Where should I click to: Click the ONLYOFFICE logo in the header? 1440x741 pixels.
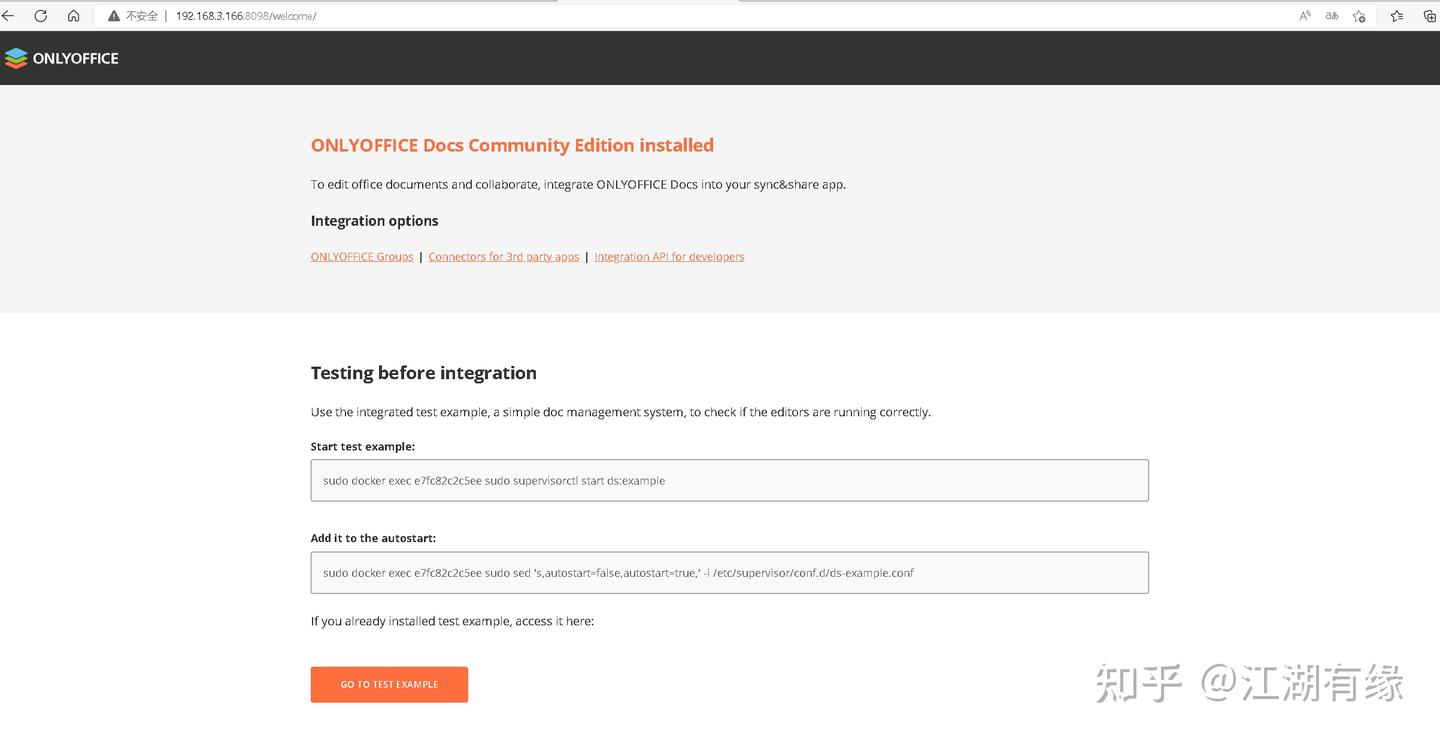[x=62, y=57]
